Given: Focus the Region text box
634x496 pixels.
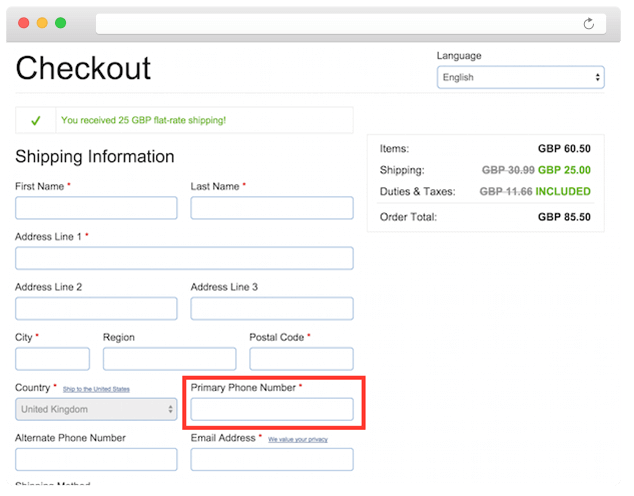Looking at the screenshot, I should click(x=169, y=359).
